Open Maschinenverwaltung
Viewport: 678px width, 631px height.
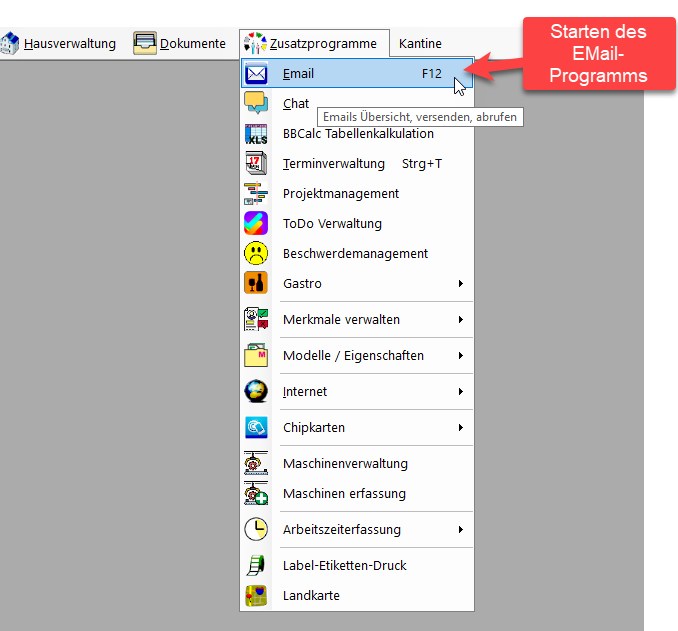point(357,463)
